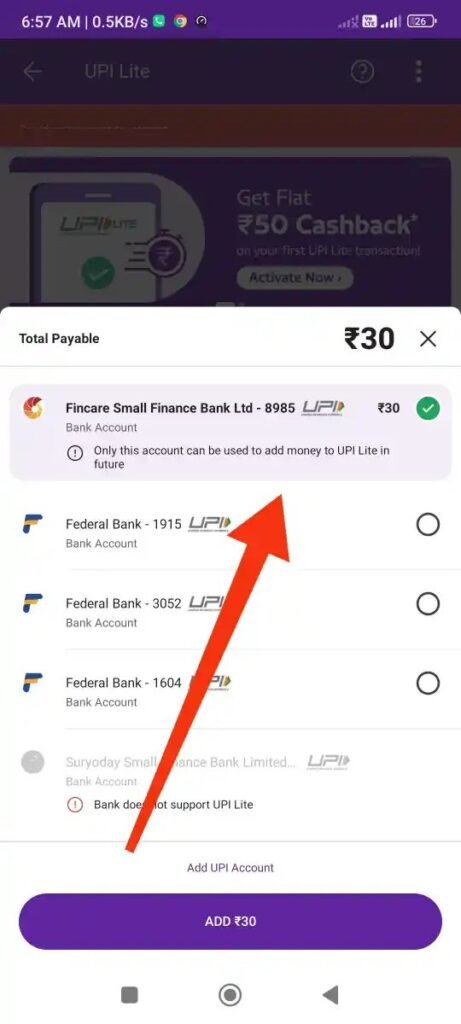The height and width of the screenshot is (1024, 461).
Task: Select Federal Bank - 3052 radio button
Action: click(x=428, y=604)
